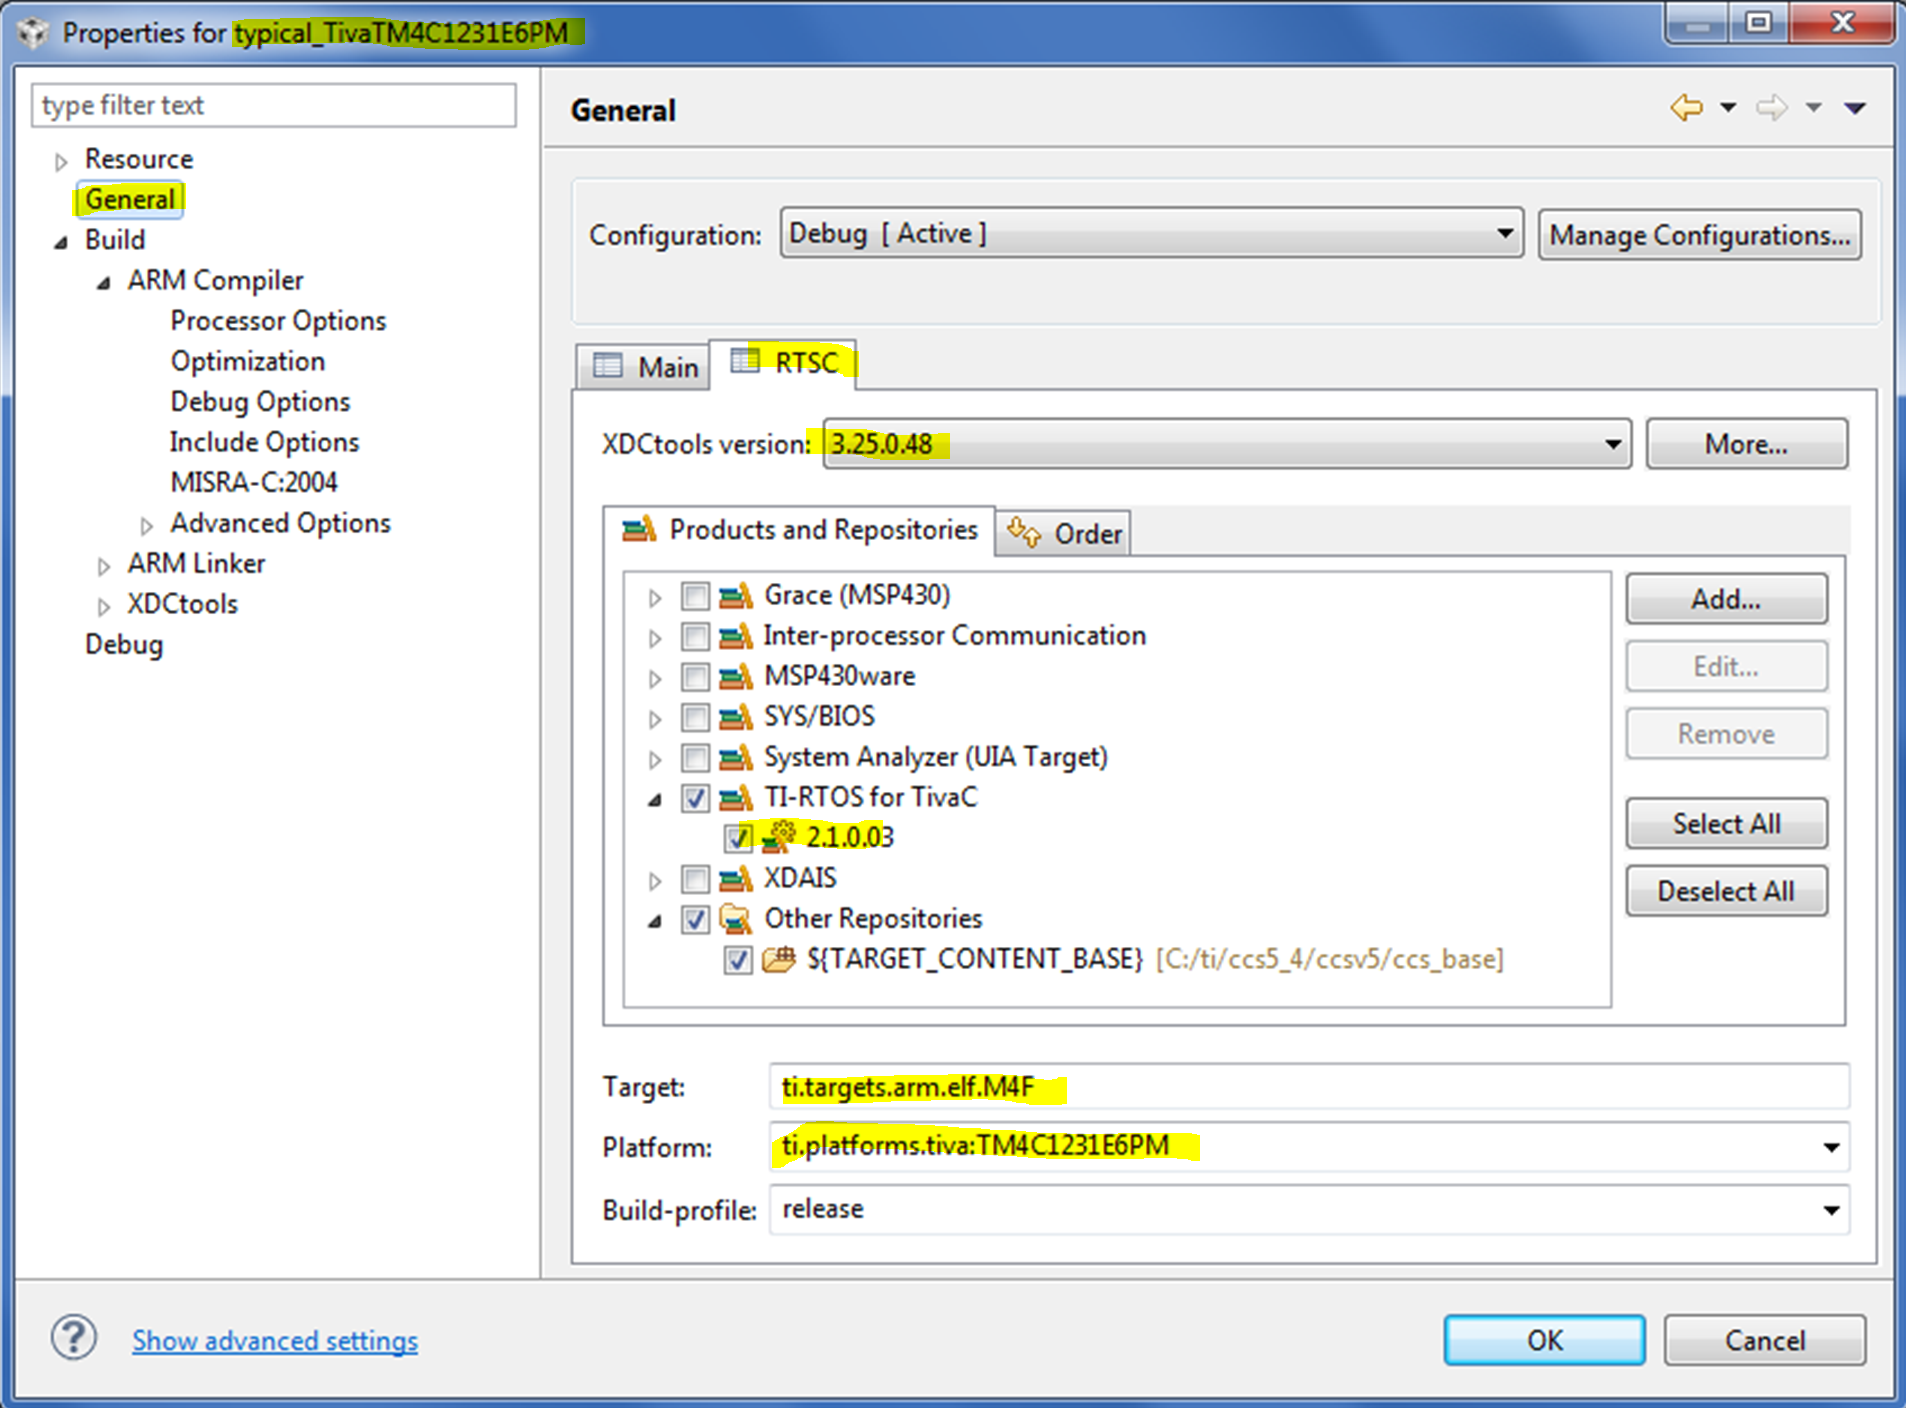The image size is (1906, 1408).
Task: Click the SYS/BIOS product icon
Action: coord(736,717)
